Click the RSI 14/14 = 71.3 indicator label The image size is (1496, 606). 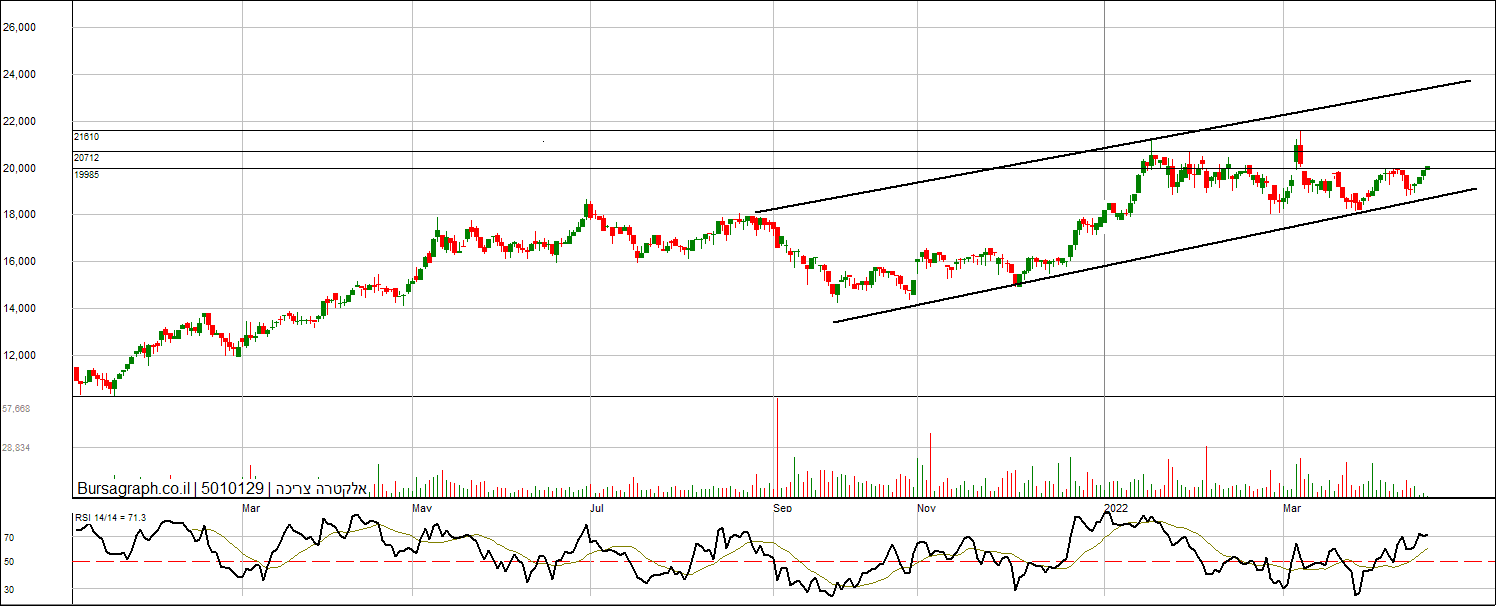point(111,517)
